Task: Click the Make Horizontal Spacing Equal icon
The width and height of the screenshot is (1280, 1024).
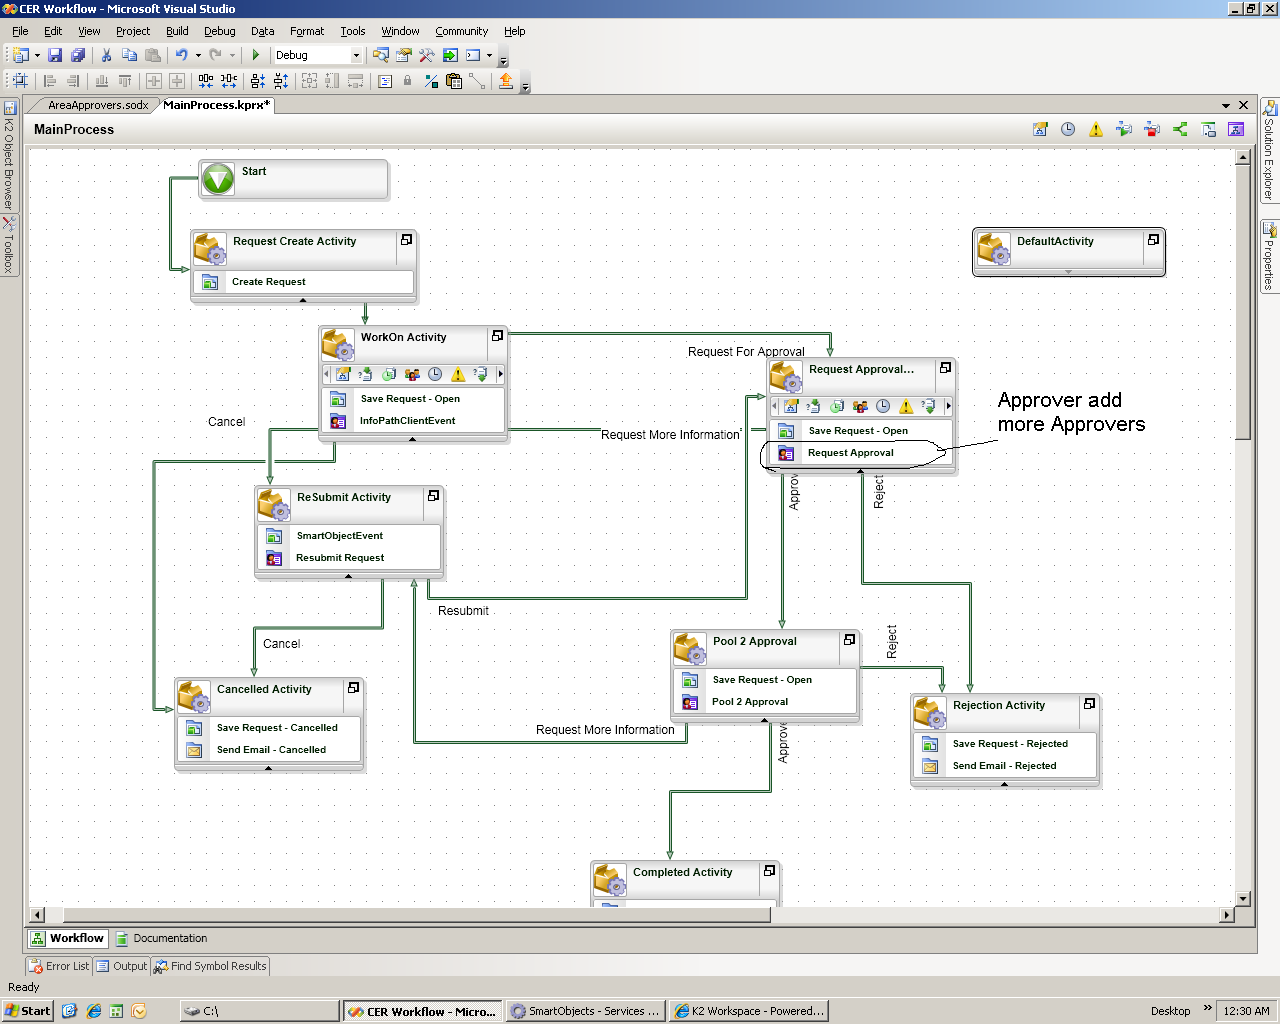Action: coord(205,81)
